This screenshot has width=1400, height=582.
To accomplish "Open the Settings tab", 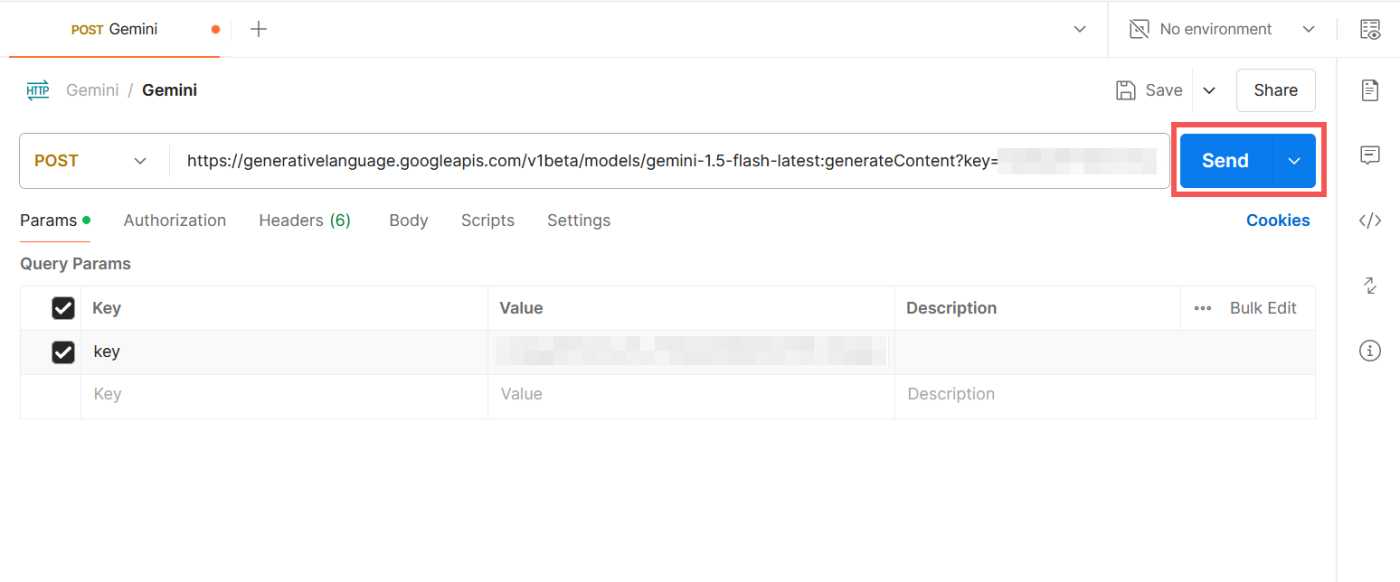I will (579, 220).
